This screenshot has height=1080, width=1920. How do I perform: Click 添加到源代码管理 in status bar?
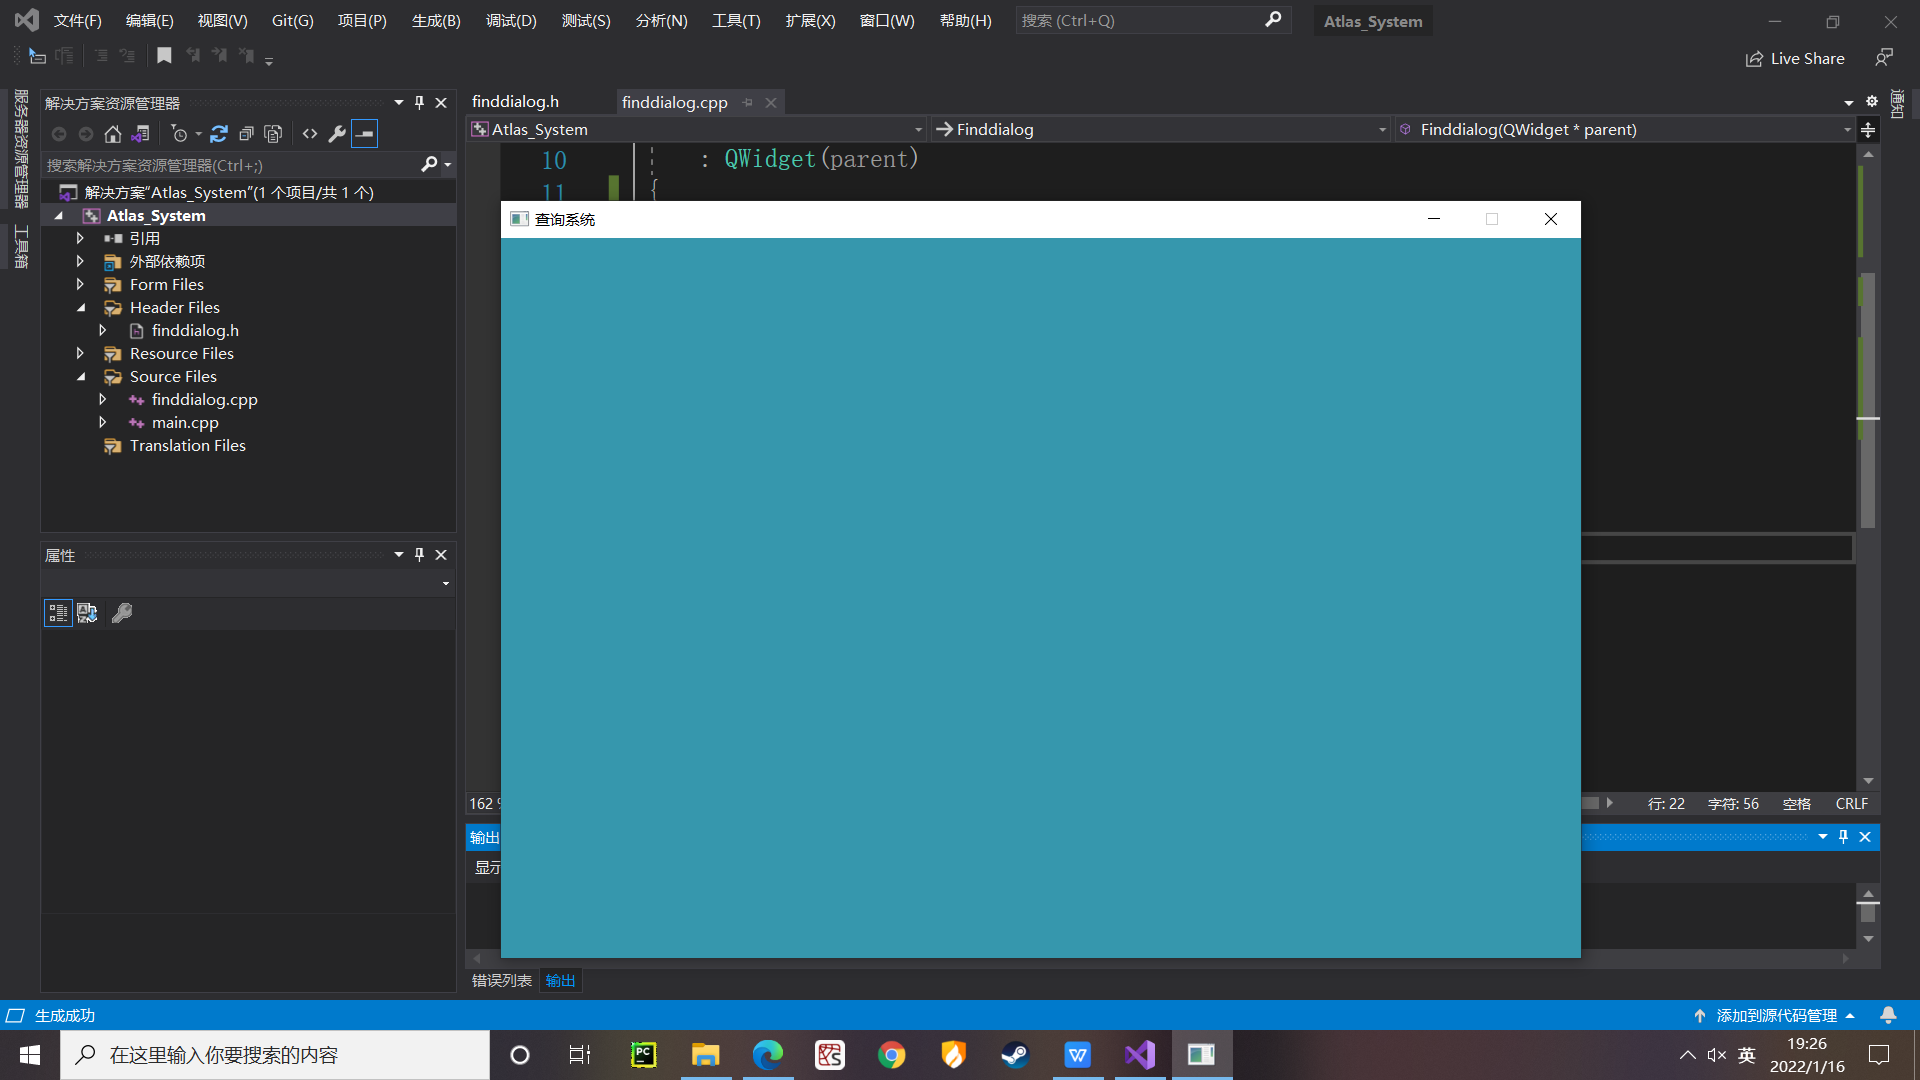[x=1776, y=1015]
